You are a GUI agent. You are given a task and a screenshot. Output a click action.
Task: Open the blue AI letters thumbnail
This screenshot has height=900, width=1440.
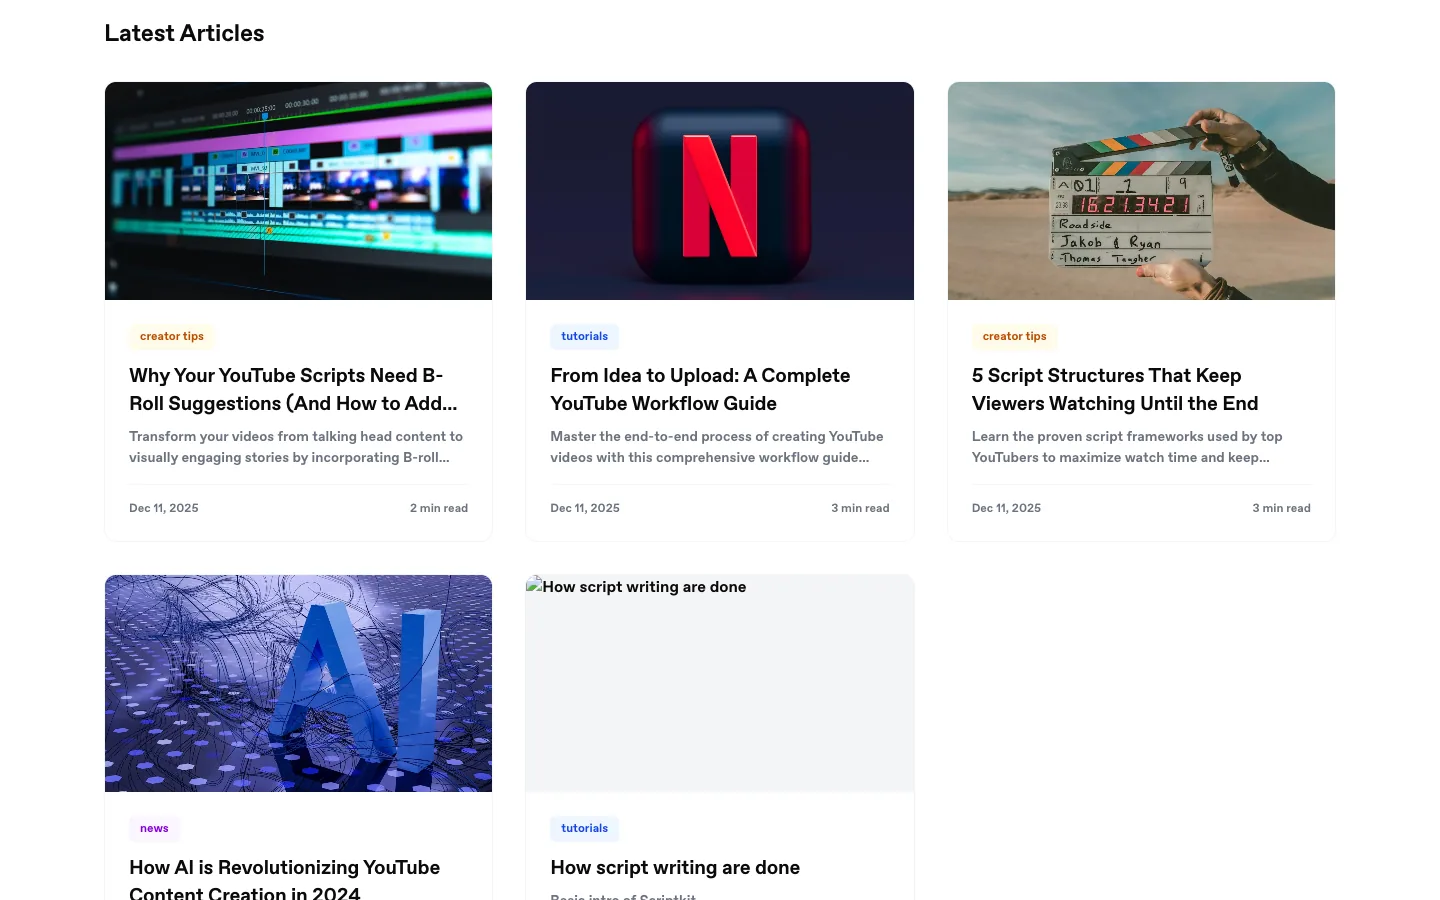tap(298, 683)
